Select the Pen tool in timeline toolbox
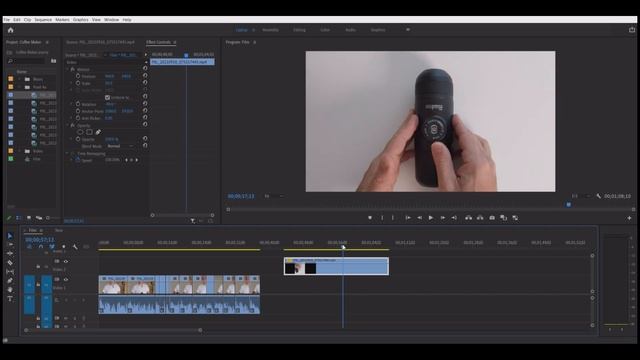Viewport: 640px width, 360px height. point(10,280)
